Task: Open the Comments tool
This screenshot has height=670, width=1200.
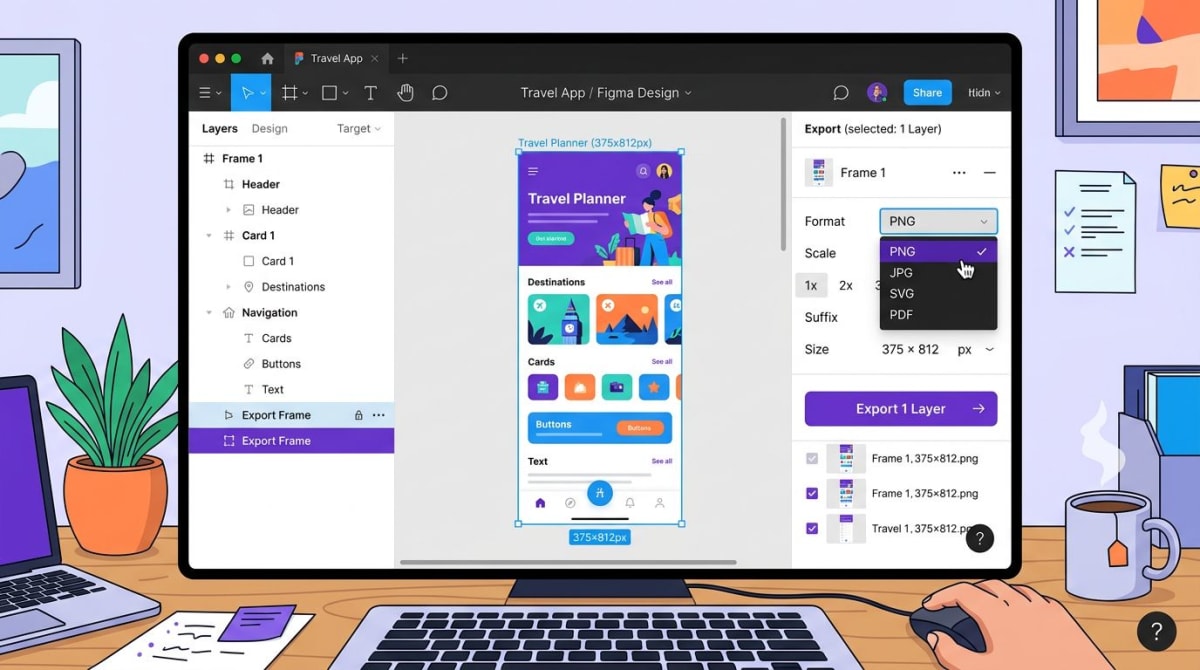Action: 439,92
